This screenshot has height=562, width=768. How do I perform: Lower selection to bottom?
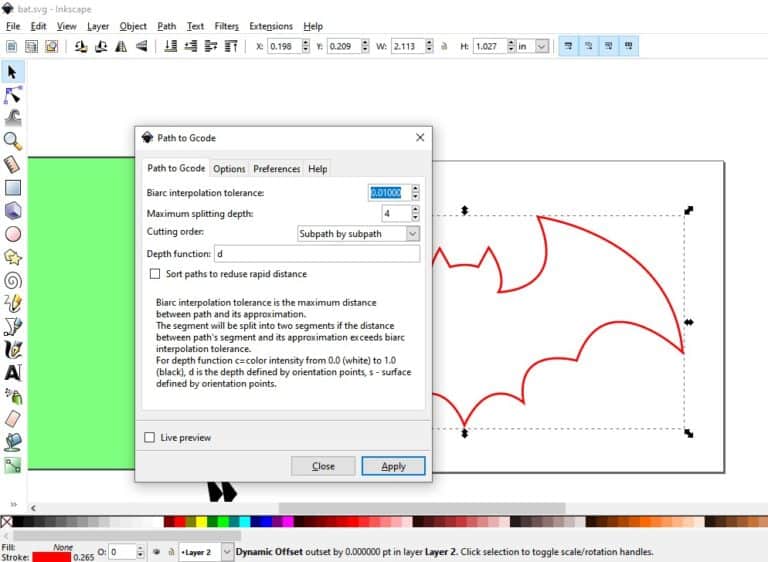click(170, 47)
